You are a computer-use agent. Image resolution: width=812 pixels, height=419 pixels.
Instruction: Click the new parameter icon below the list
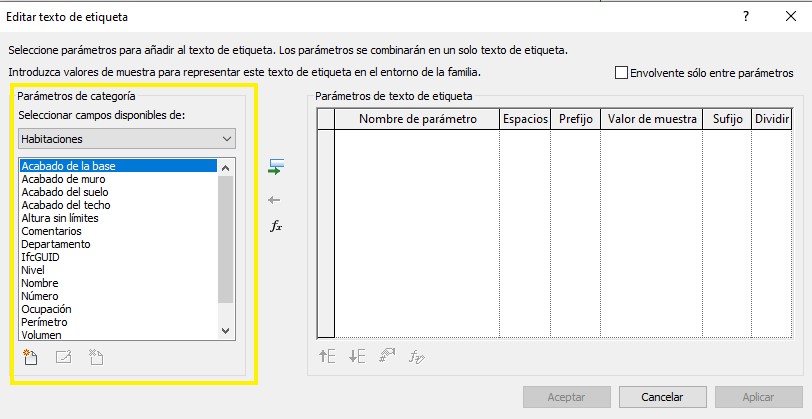pos(30,358)
